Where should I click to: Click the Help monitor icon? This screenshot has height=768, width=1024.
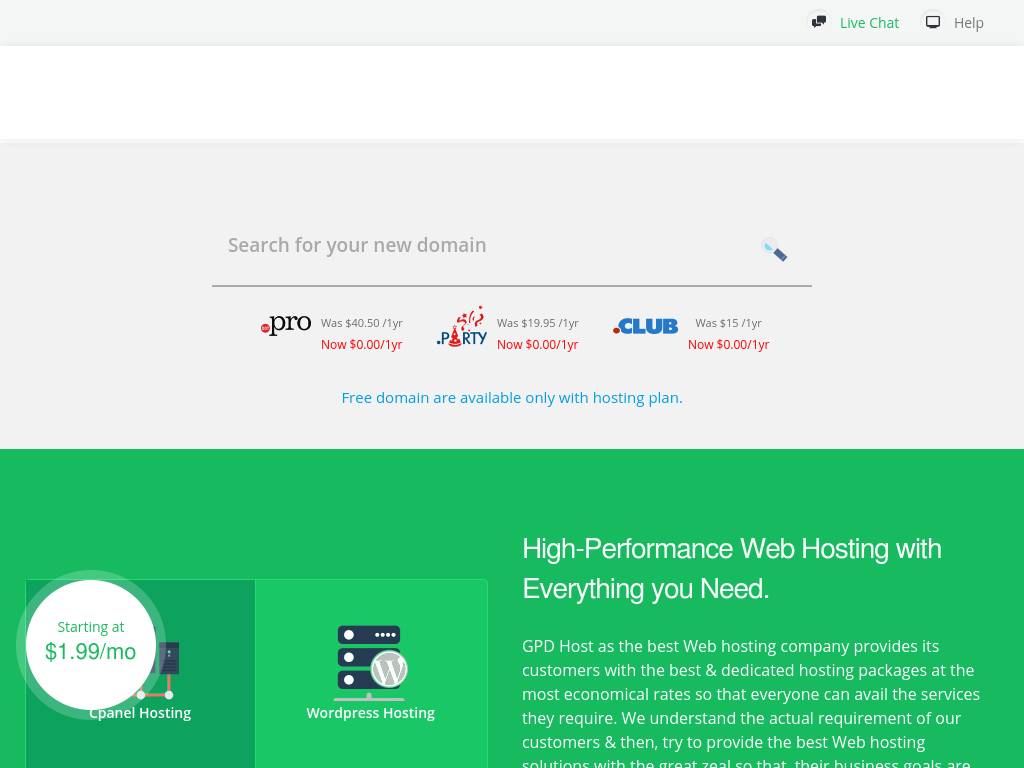[x=933, y=21]
